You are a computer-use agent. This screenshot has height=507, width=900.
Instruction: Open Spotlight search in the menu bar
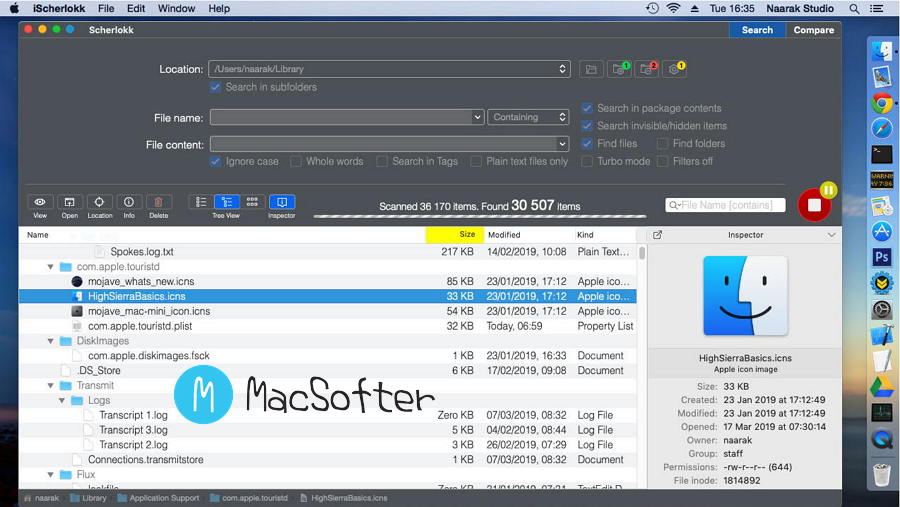coord(854,9)
